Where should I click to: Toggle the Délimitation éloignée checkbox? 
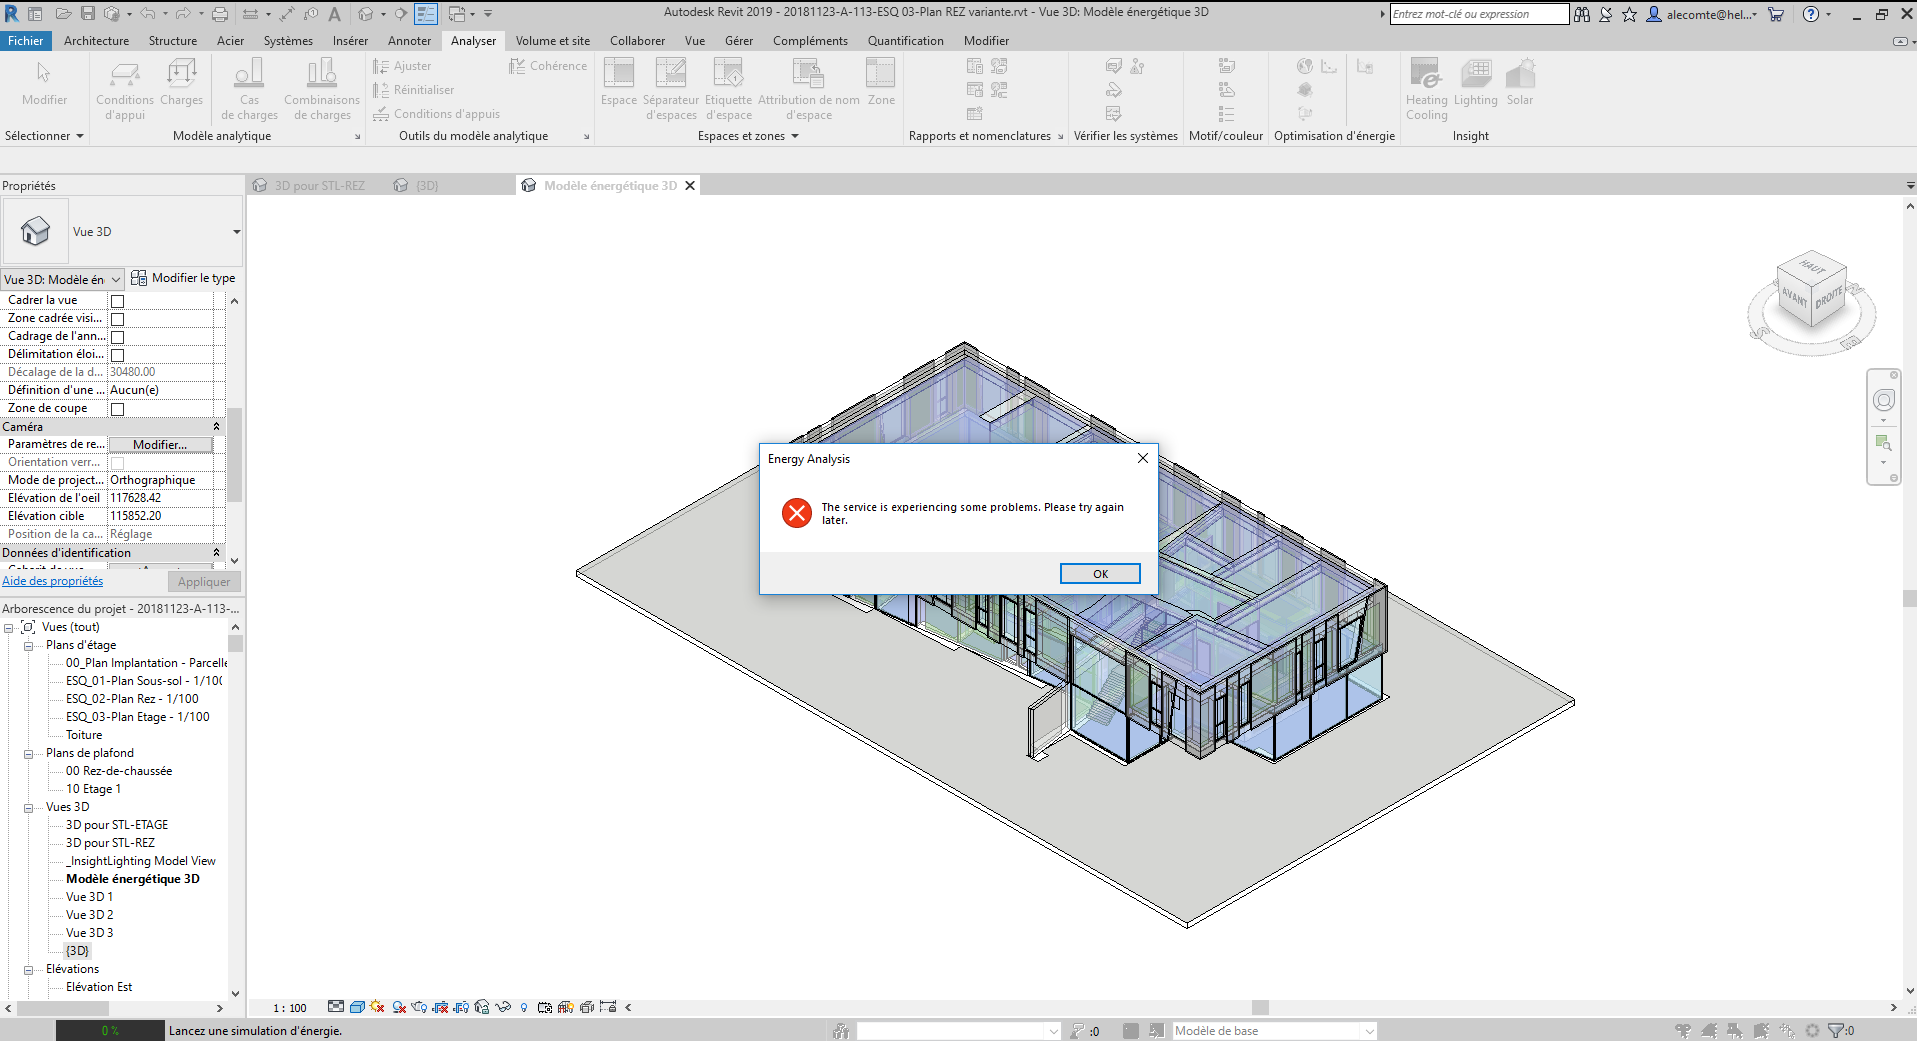click(x=117, y=355)
